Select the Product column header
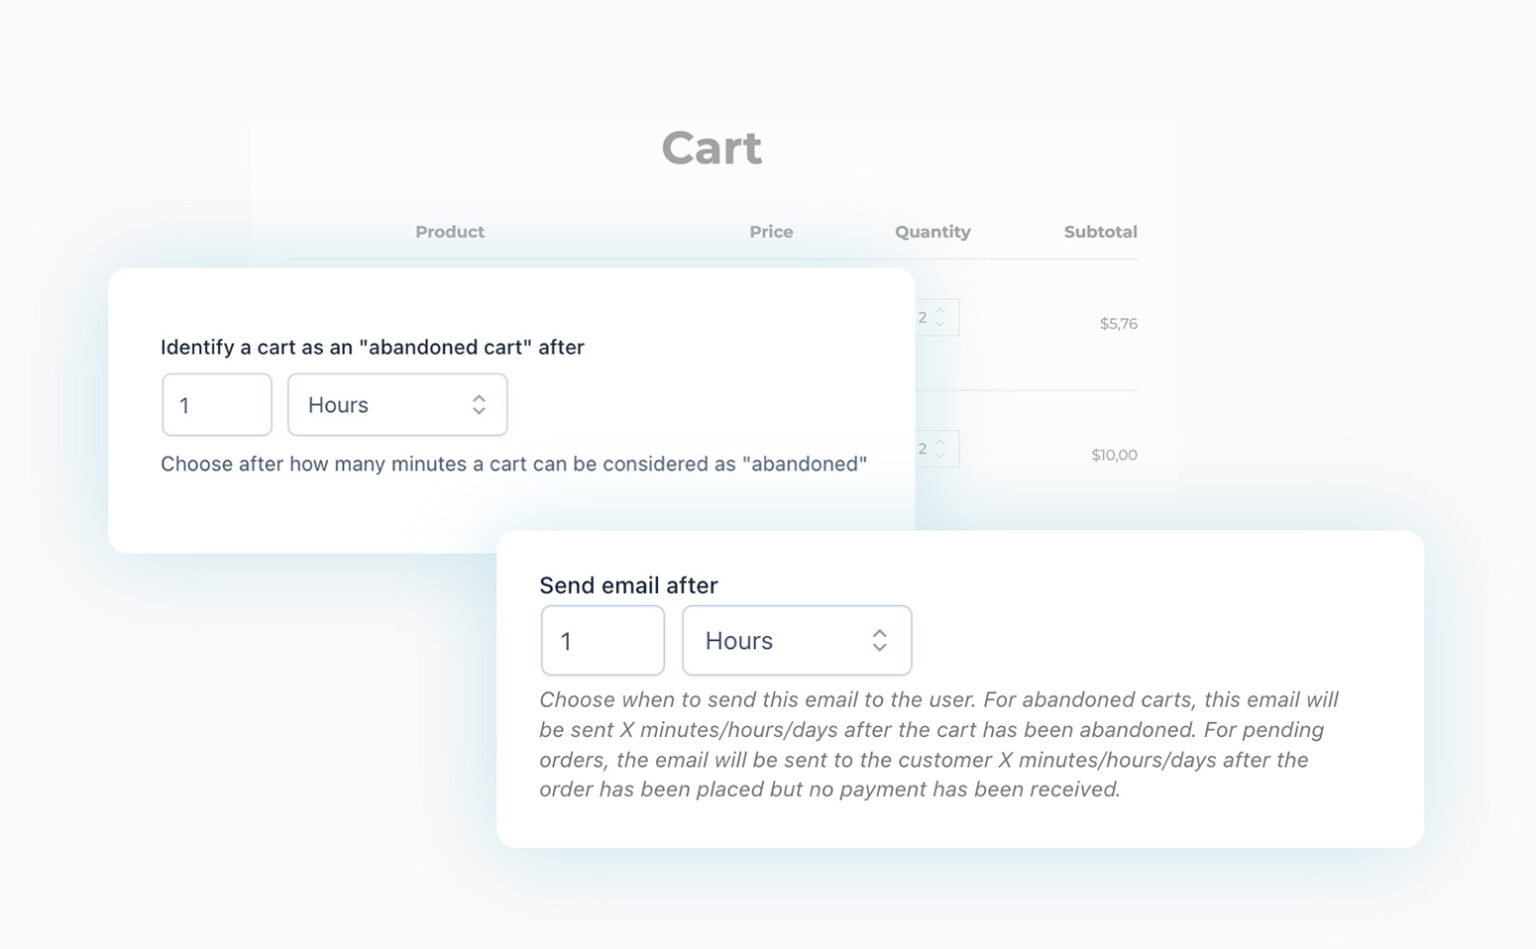The height and width of the screenshot is (949, 1536). 449,231
